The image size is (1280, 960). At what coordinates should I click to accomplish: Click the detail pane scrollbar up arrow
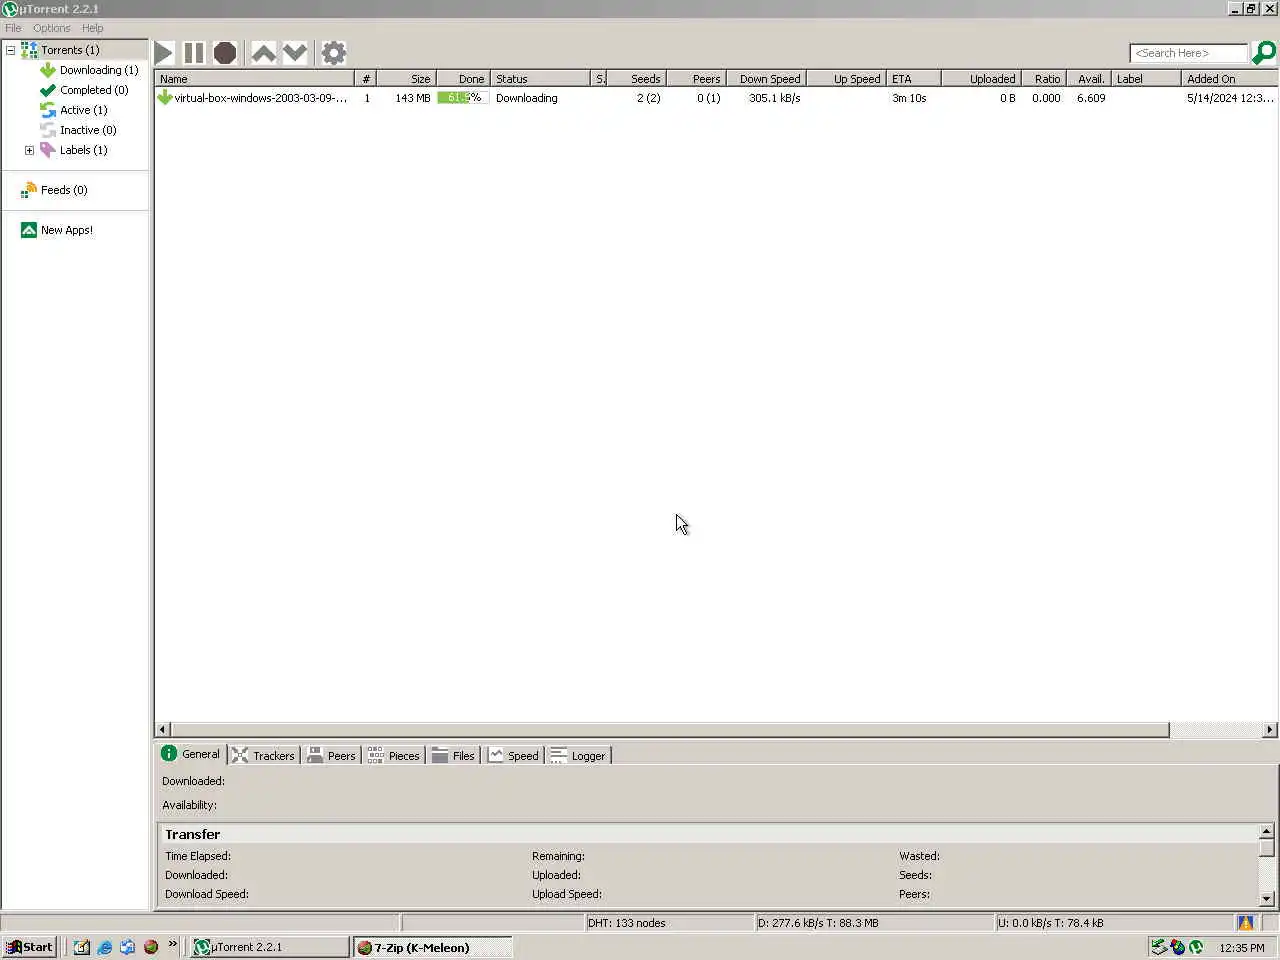(x=1266, y=831)
